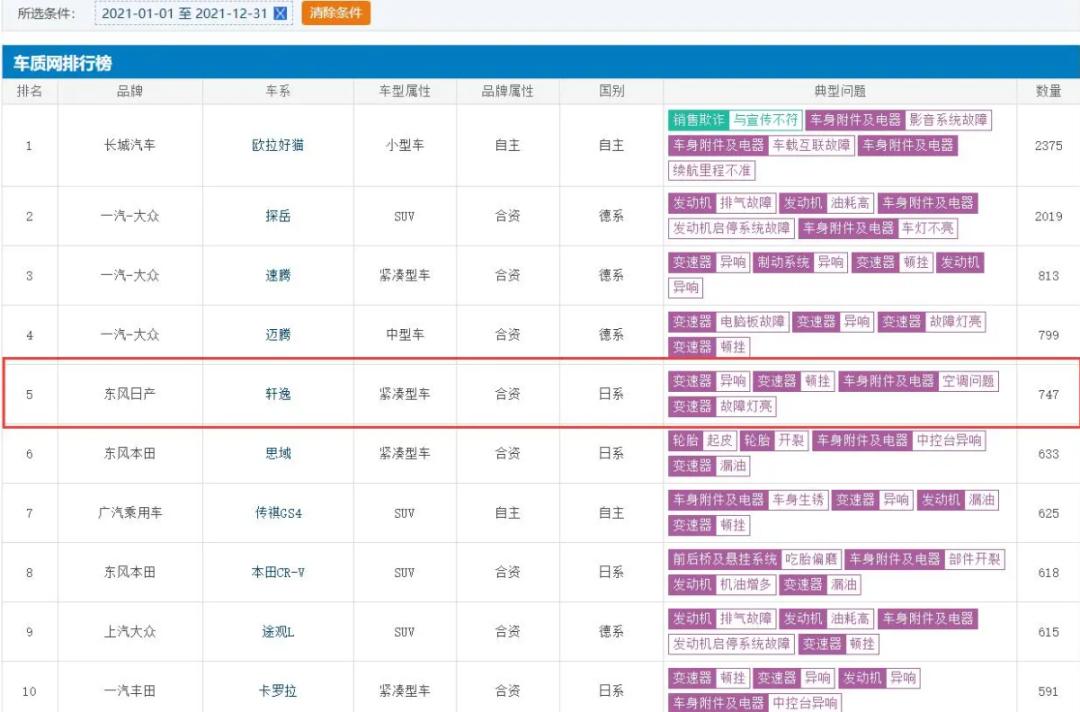Select the 思域 series
The image size is (1080, 712).
(277, 453)
